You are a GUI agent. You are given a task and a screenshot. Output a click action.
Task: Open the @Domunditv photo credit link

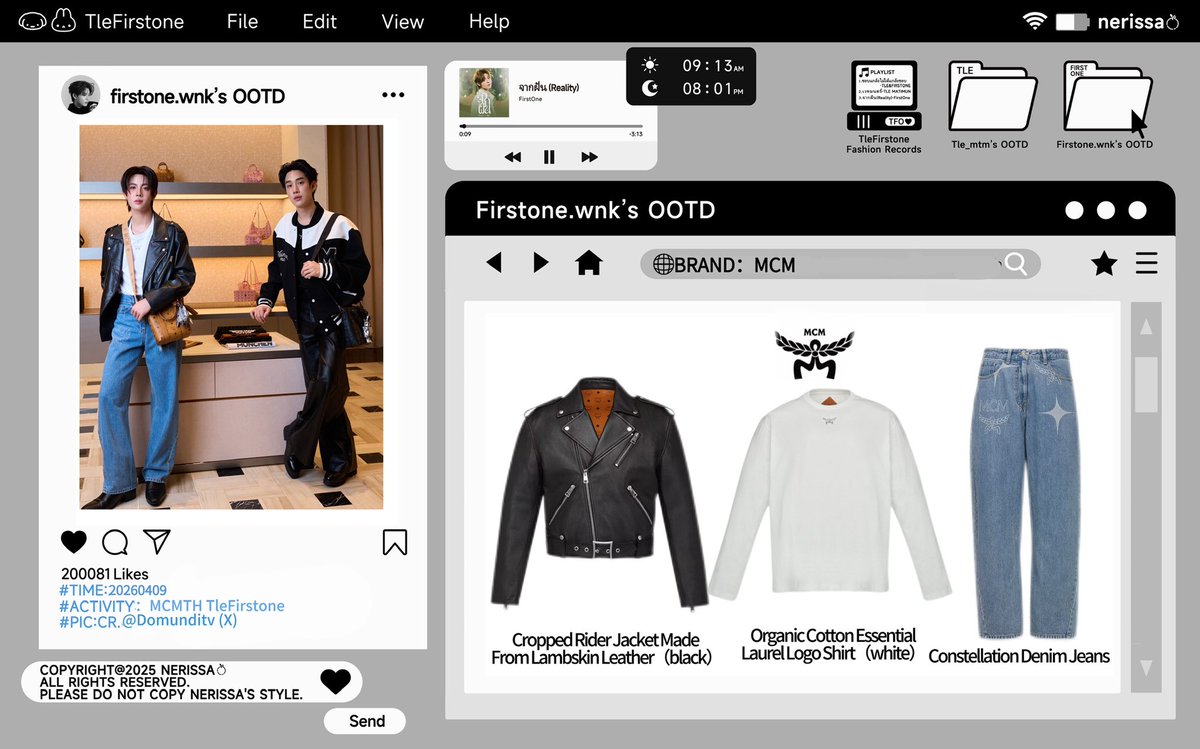(x=179, y=621)
